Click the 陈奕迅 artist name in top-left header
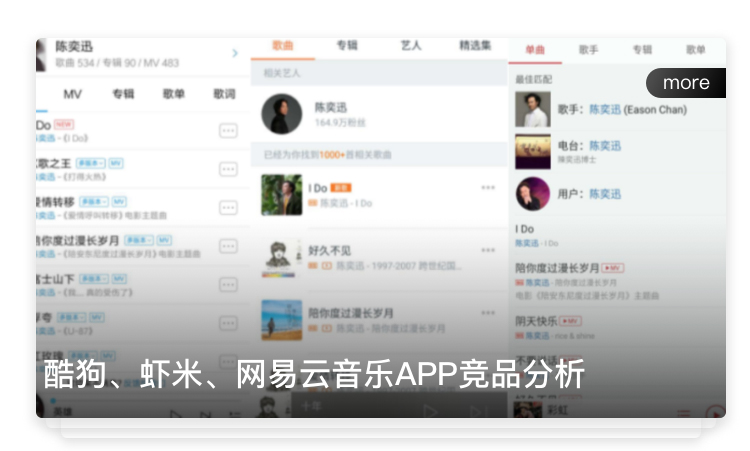Image resolution: width=750 pixels, height=451 pixels. pyautogui.click(x=74, y=46)
